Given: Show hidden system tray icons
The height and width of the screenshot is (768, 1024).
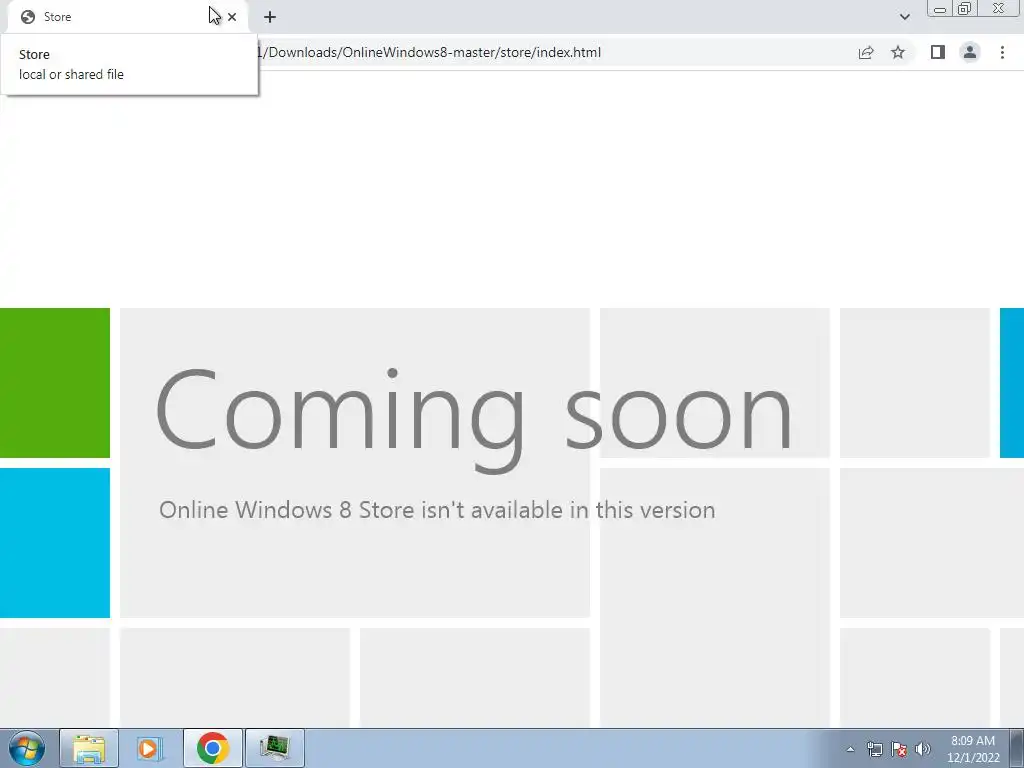Looking at the screenshot, I should click(850, 749).
